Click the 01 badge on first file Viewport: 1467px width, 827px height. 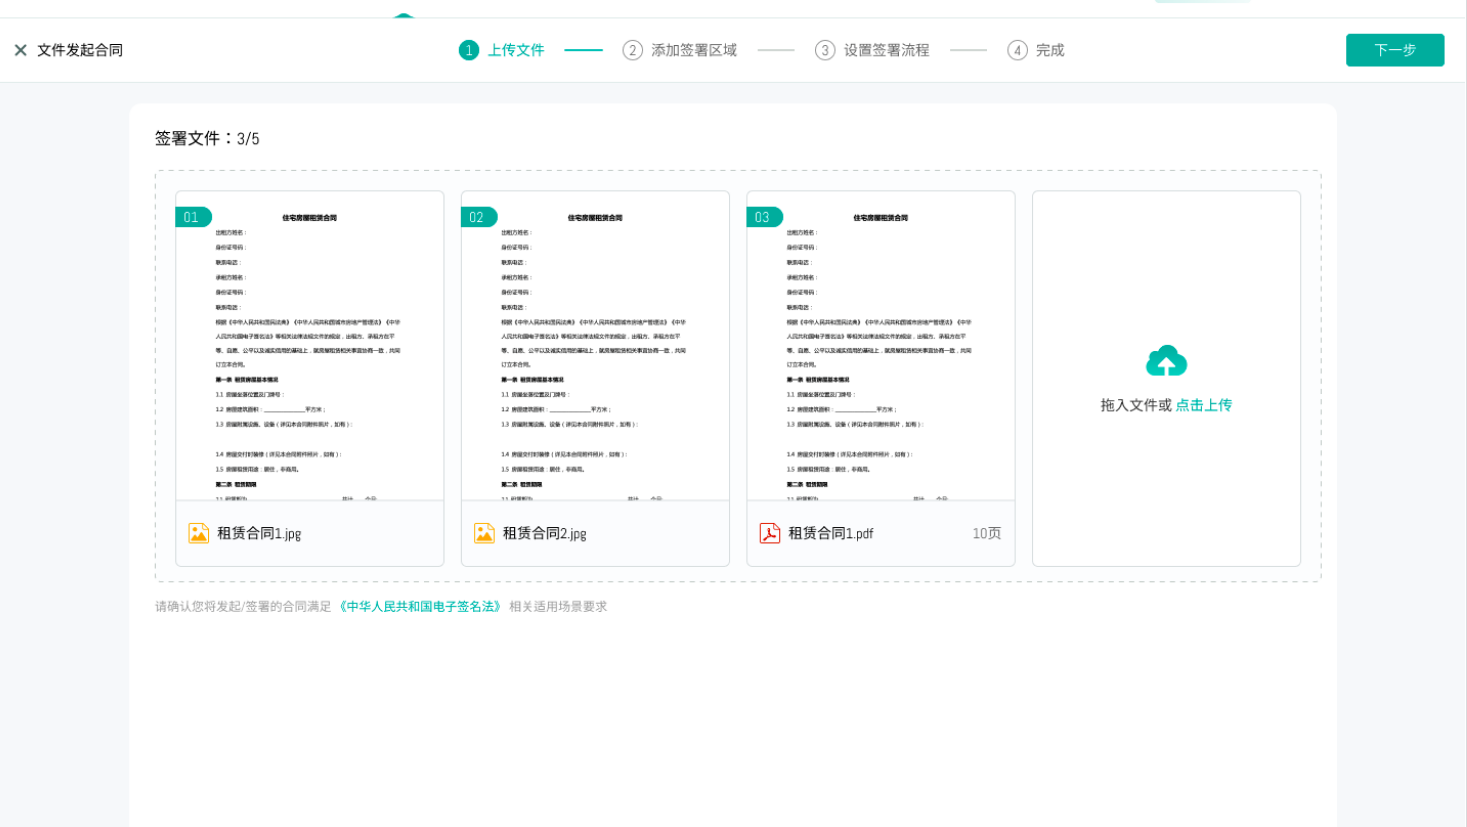(x=193, y=217)
